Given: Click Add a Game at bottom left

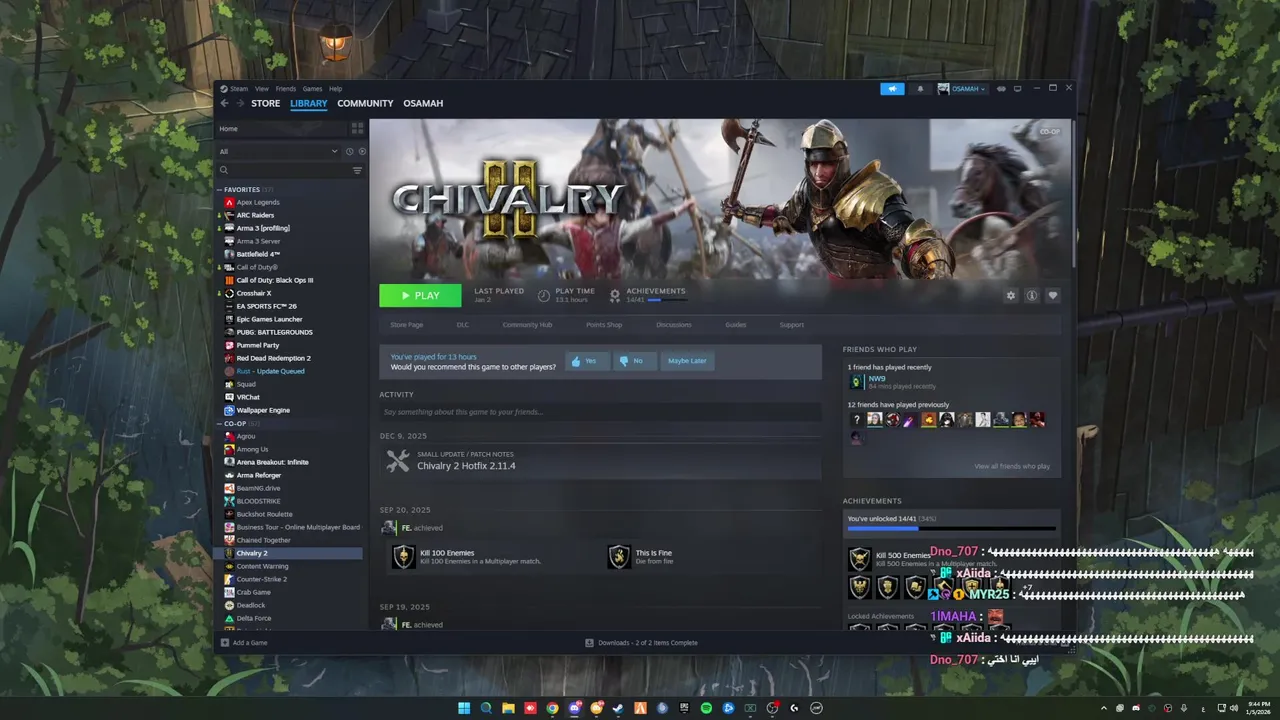Looking at the screenshot, I should [x=244, y=643].
